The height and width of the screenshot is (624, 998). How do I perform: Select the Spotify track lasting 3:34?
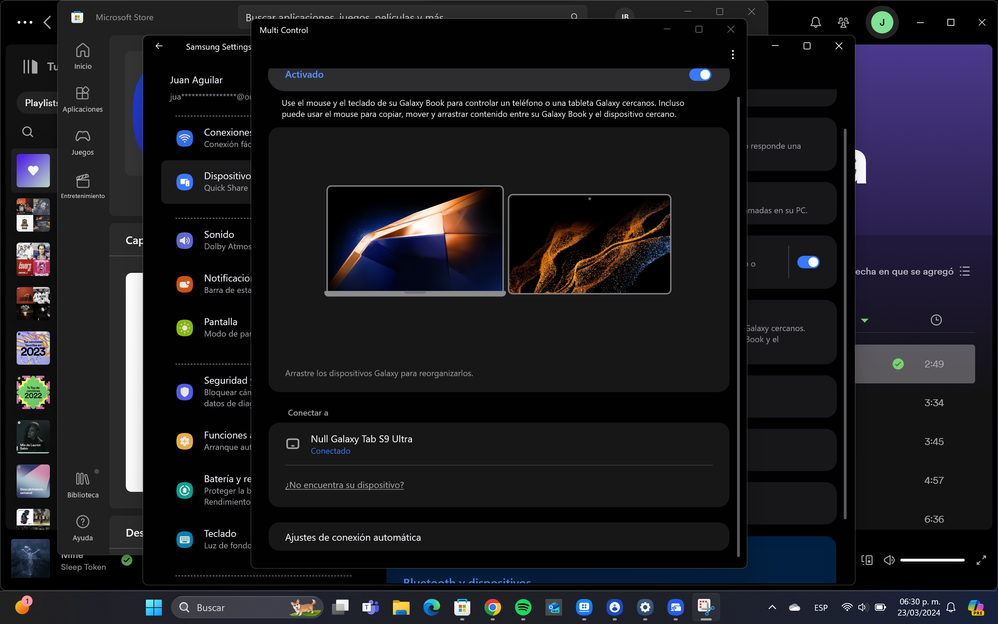pos(915,403)
